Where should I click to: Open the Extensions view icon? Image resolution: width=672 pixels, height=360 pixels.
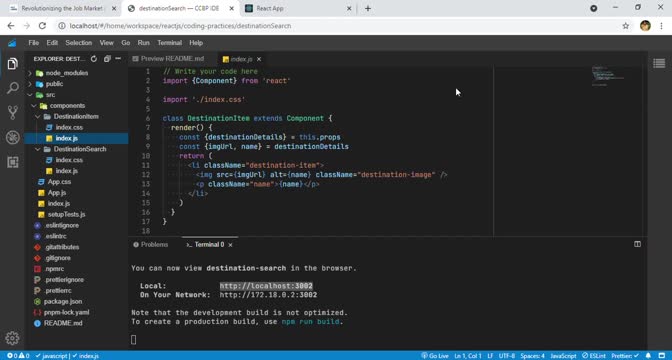[12, 162]
